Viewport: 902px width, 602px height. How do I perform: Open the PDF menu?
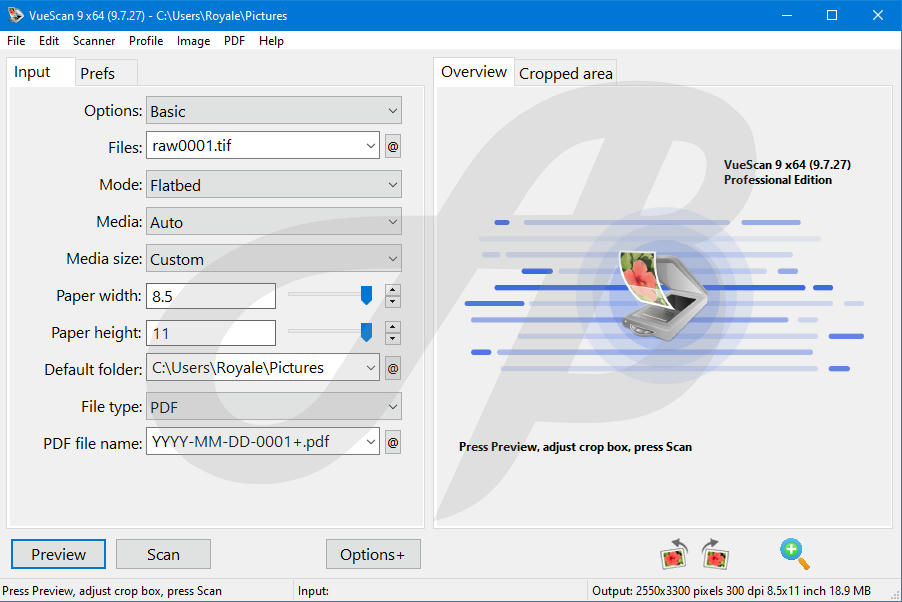click(x=234, y=41)
